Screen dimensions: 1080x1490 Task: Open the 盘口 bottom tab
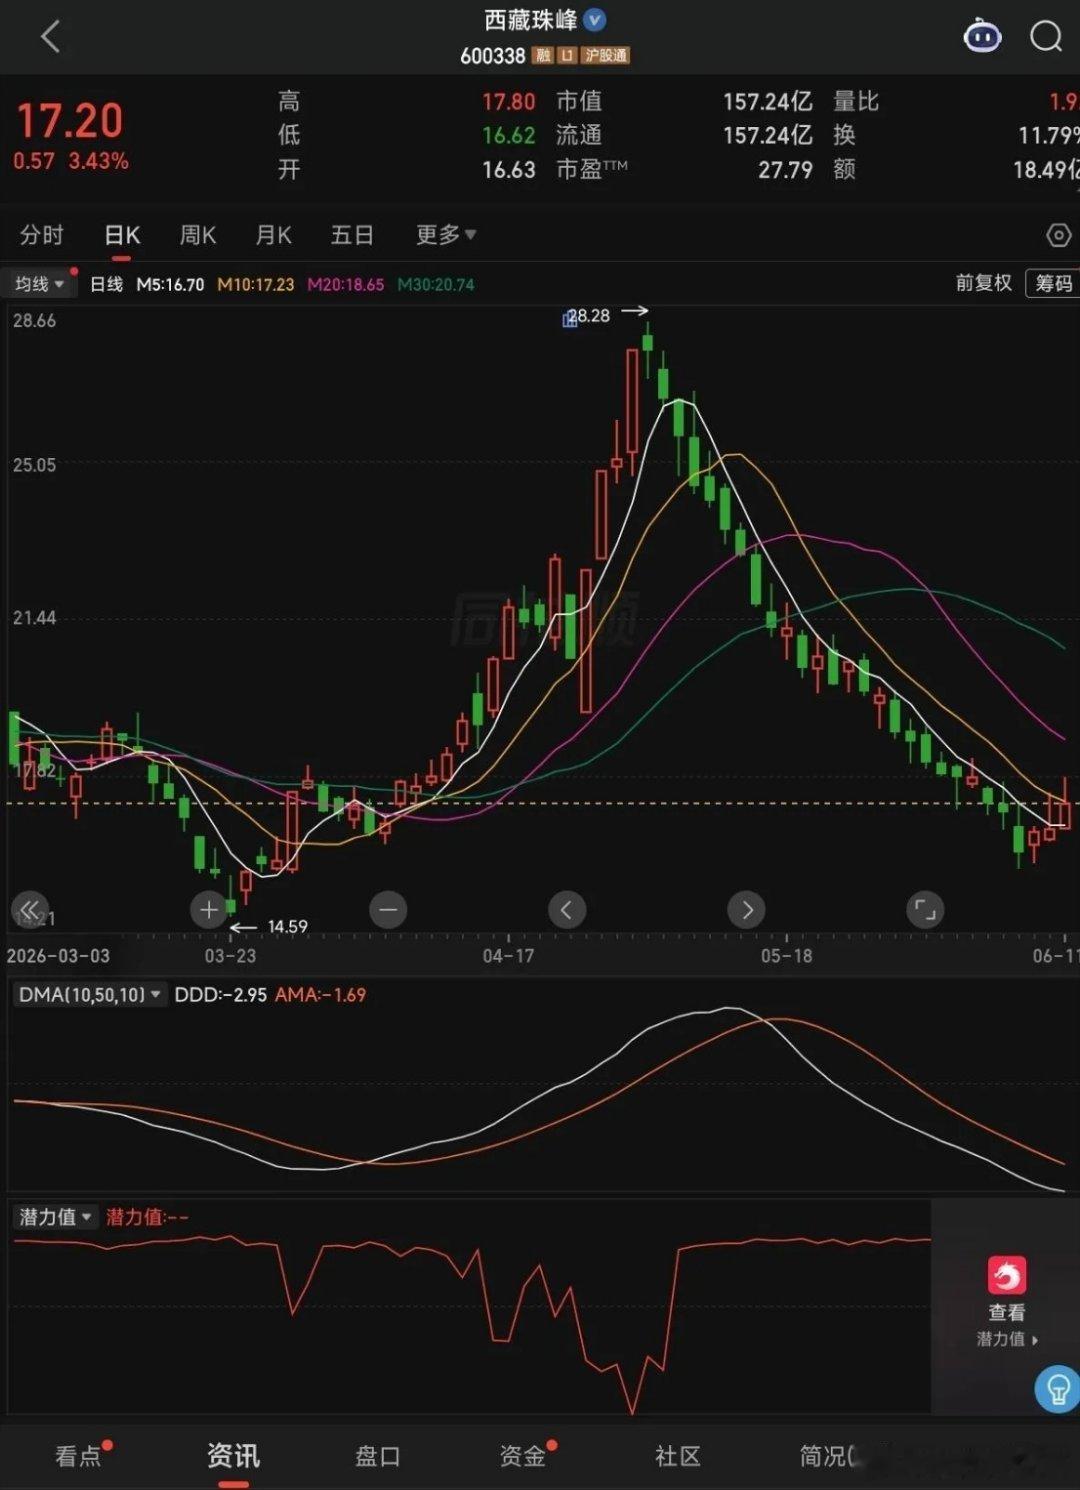coord(378,1456)
